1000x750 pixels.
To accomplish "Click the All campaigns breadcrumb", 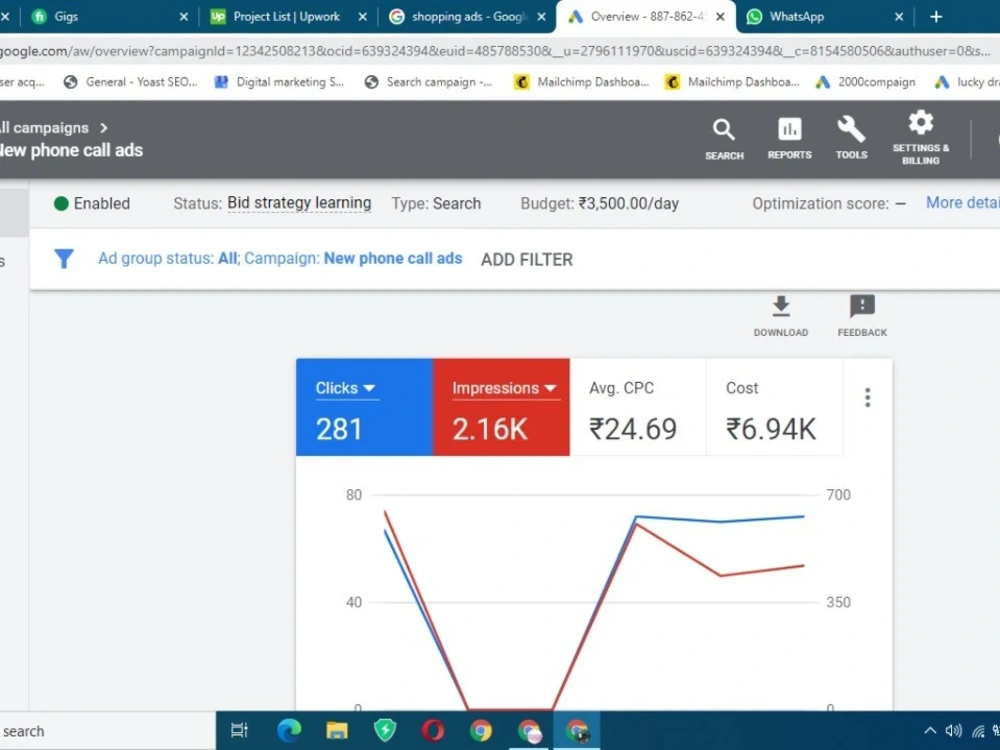I will click(x=45, y=128).
